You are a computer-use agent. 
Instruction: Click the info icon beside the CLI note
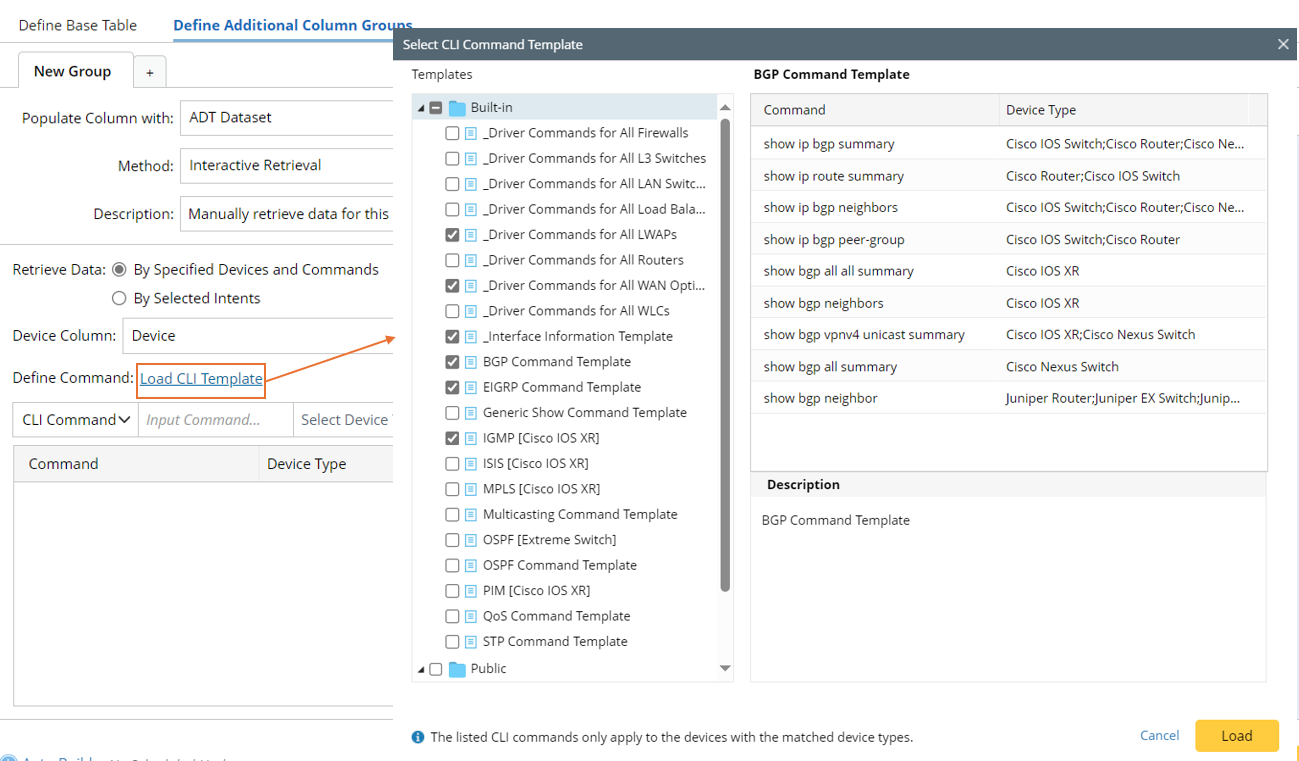pyautogui.click(x=418, y=737)
